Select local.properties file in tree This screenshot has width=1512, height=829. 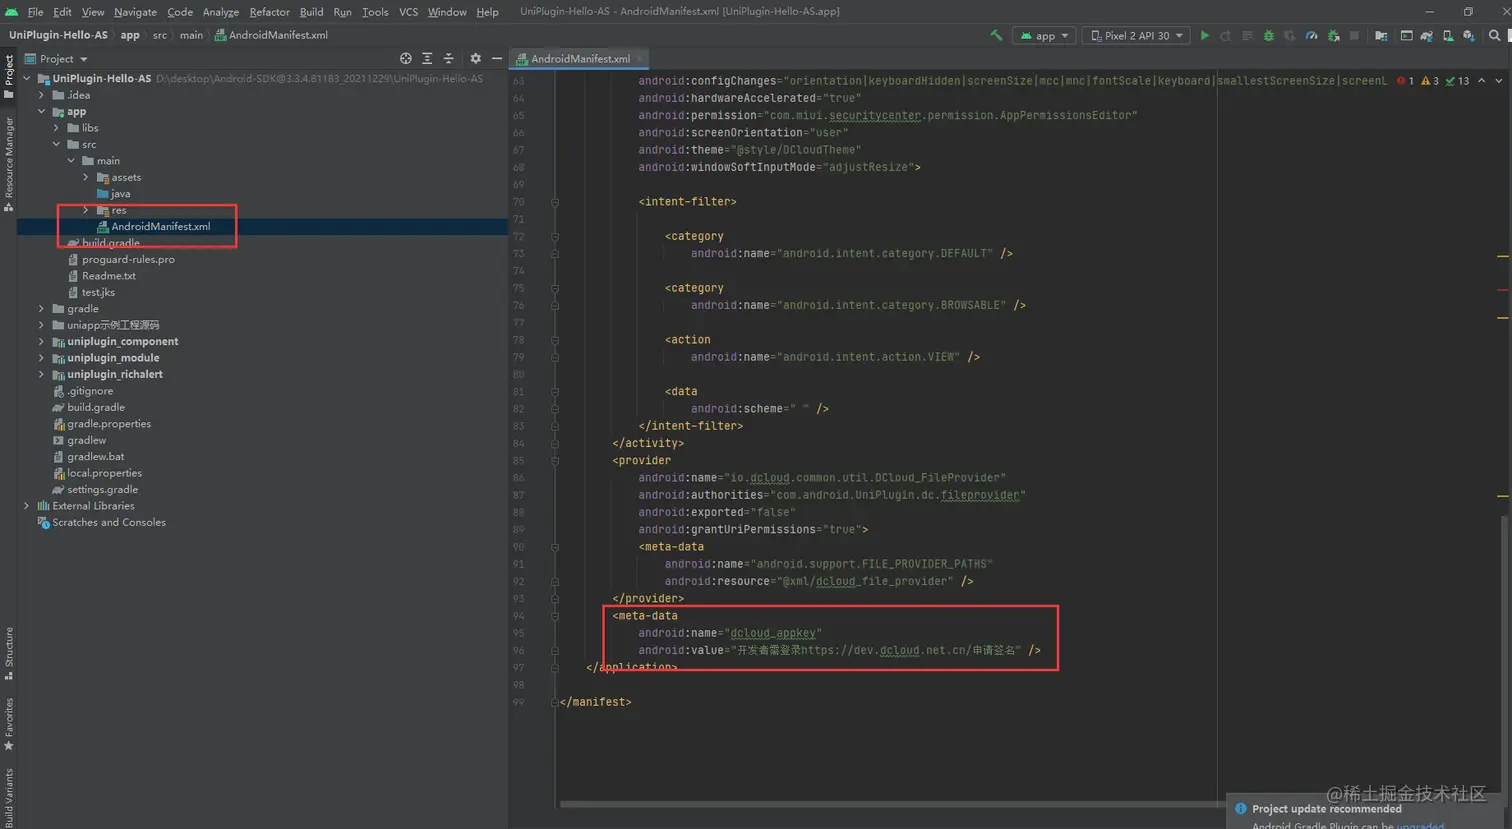(104, 473)
